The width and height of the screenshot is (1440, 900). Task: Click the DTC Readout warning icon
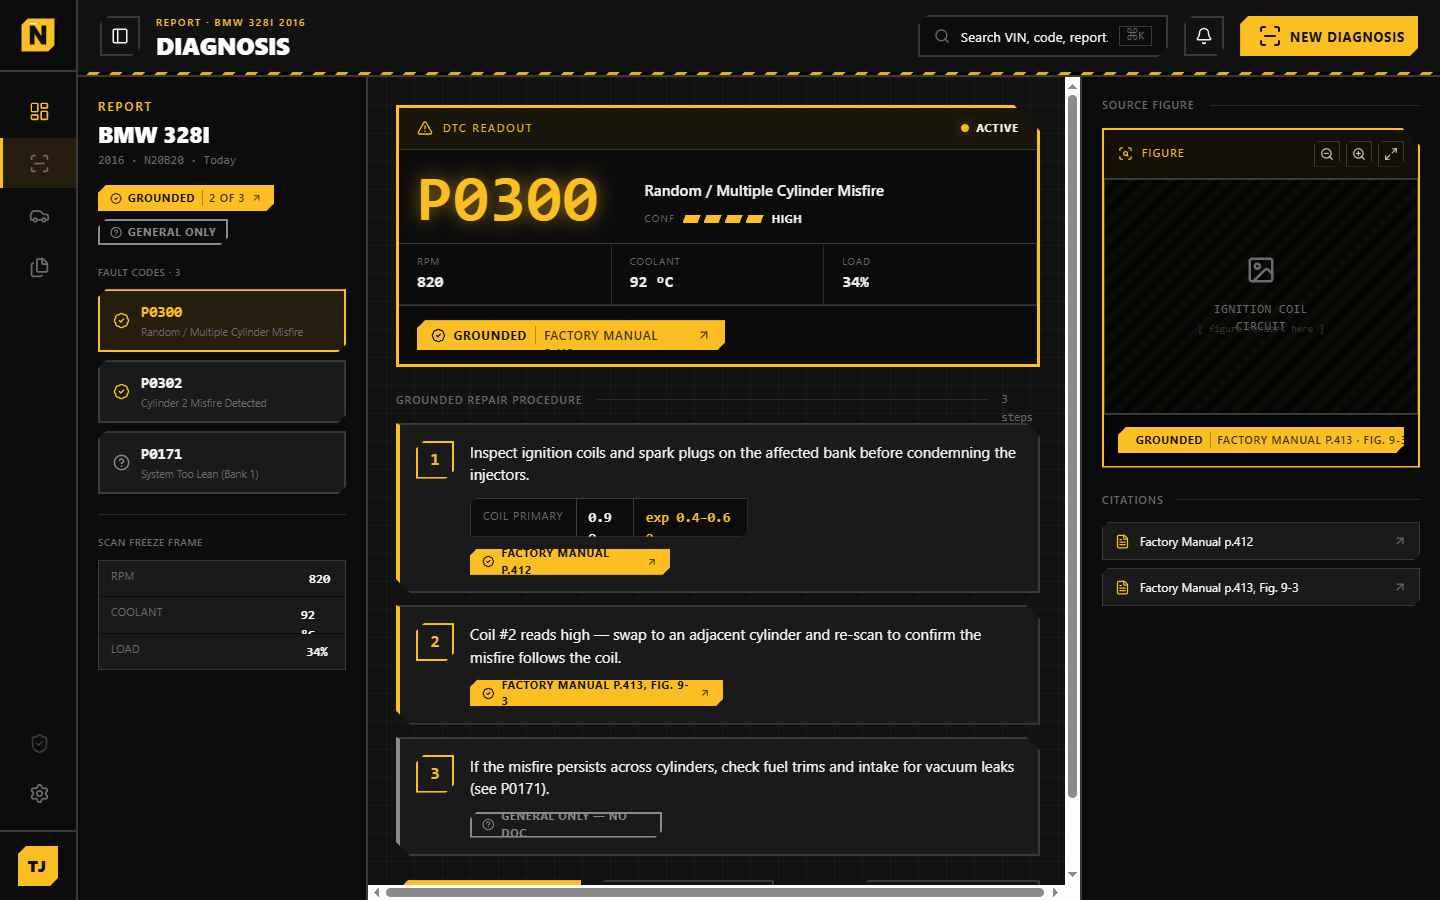425,128
